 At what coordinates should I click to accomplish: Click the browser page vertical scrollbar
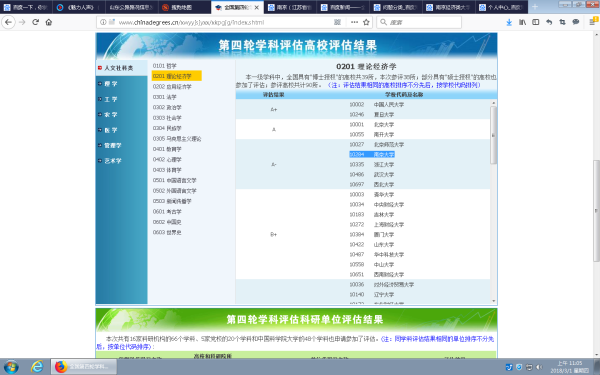pos(596,210)
